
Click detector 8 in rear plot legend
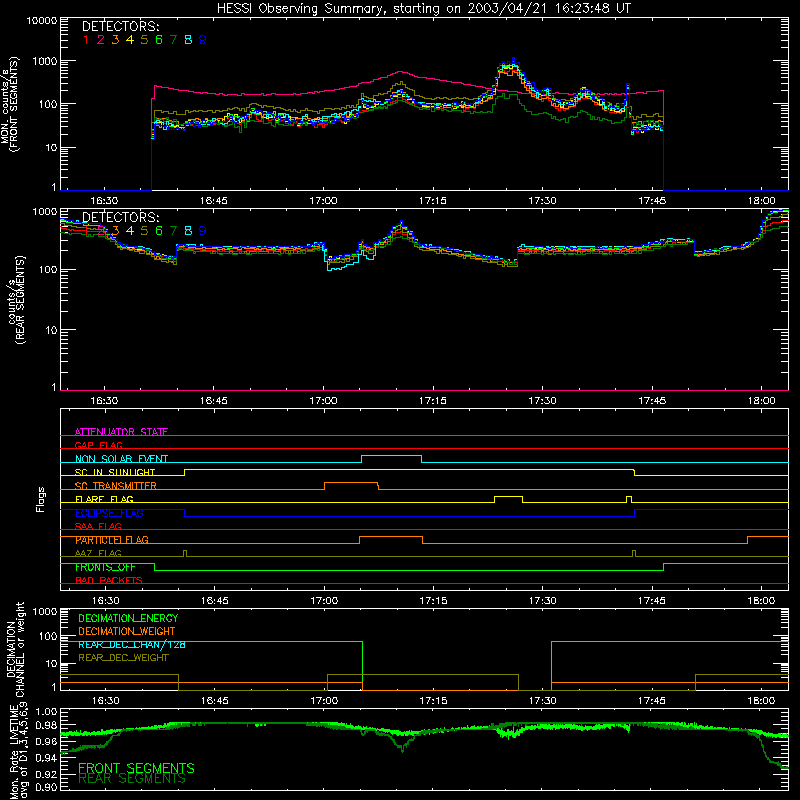[x=188, y=231]
